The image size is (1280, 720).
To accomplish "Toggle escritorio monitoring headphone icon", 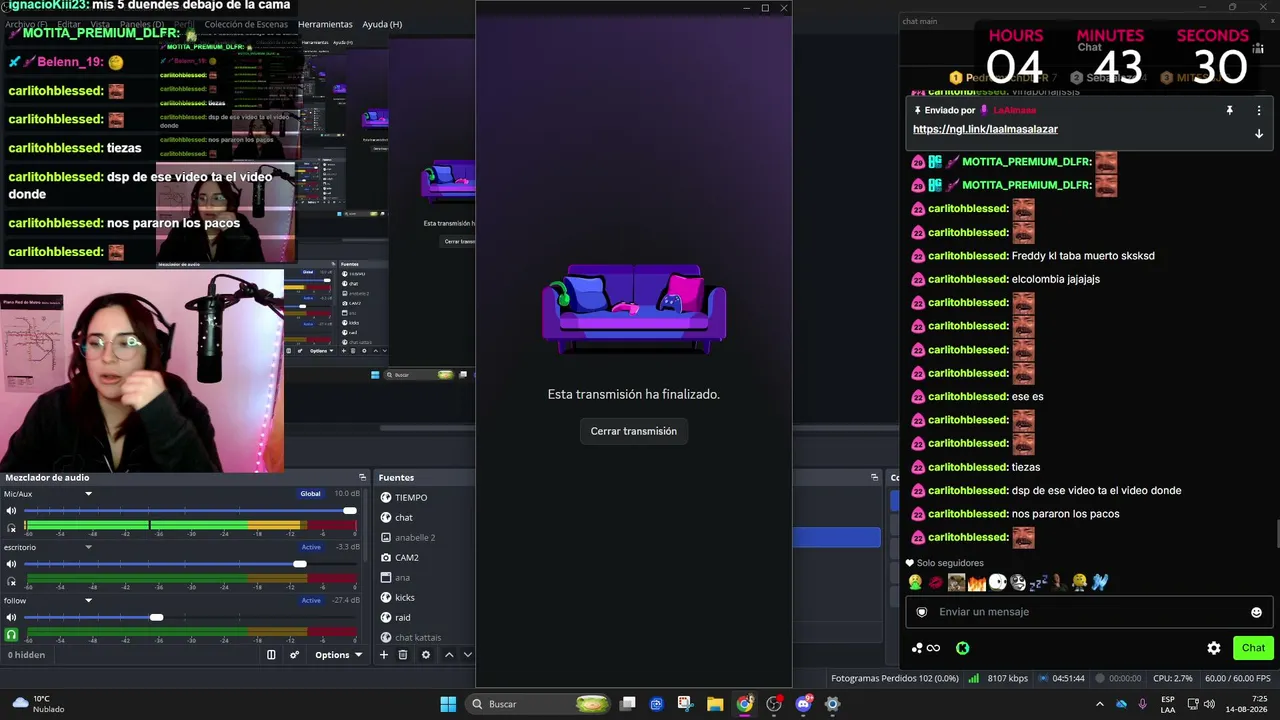I will tap(12, 581).
